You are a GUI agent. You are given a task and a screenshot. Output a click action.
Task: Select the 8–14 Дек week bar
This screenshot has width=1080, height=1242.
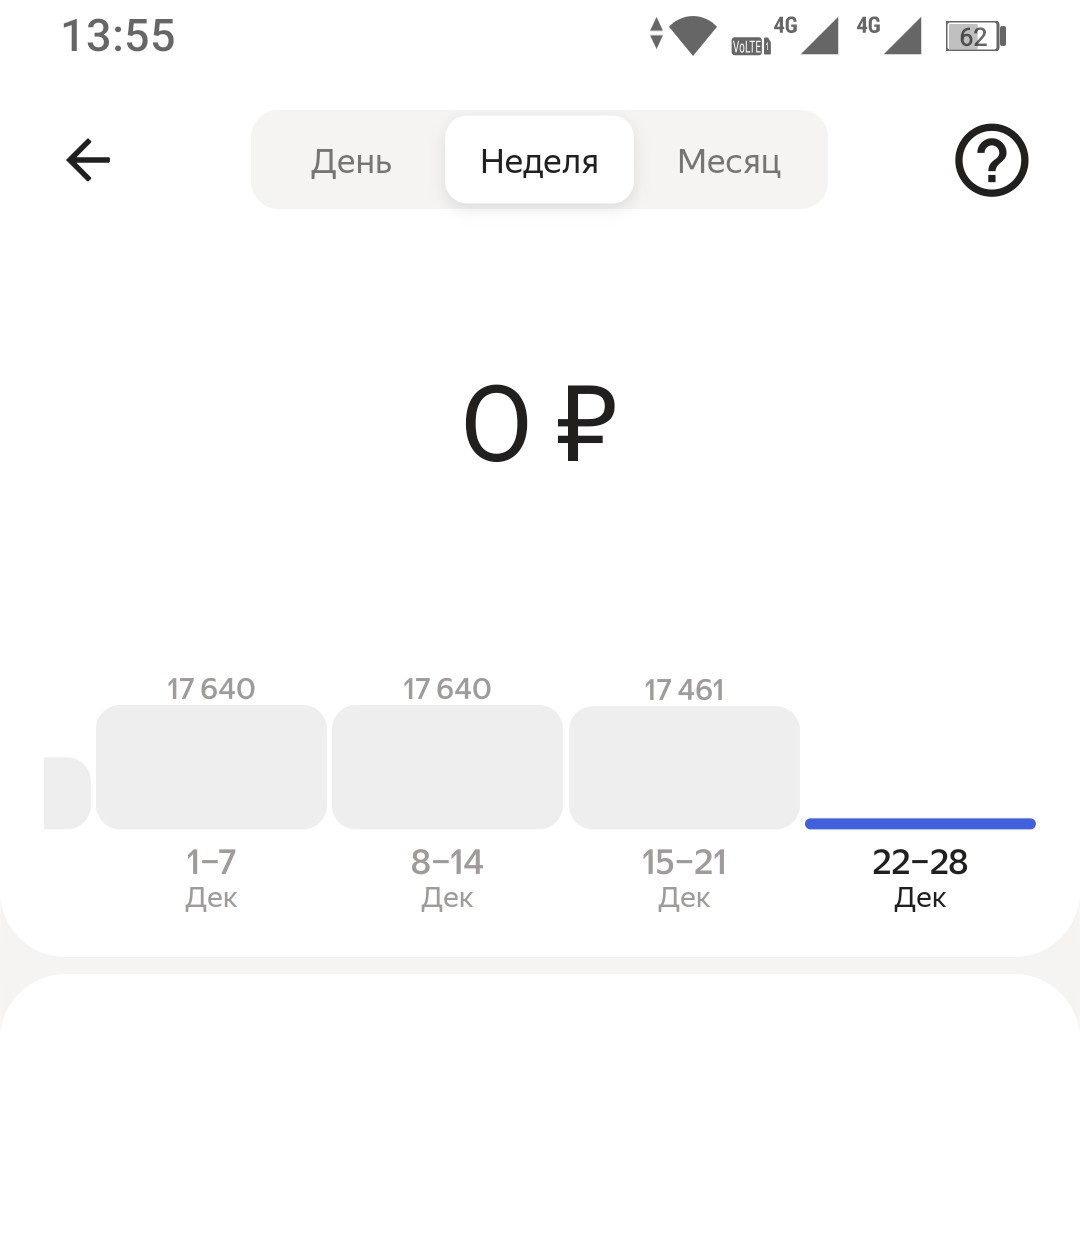pyautogui.click(x=447, y=767)
